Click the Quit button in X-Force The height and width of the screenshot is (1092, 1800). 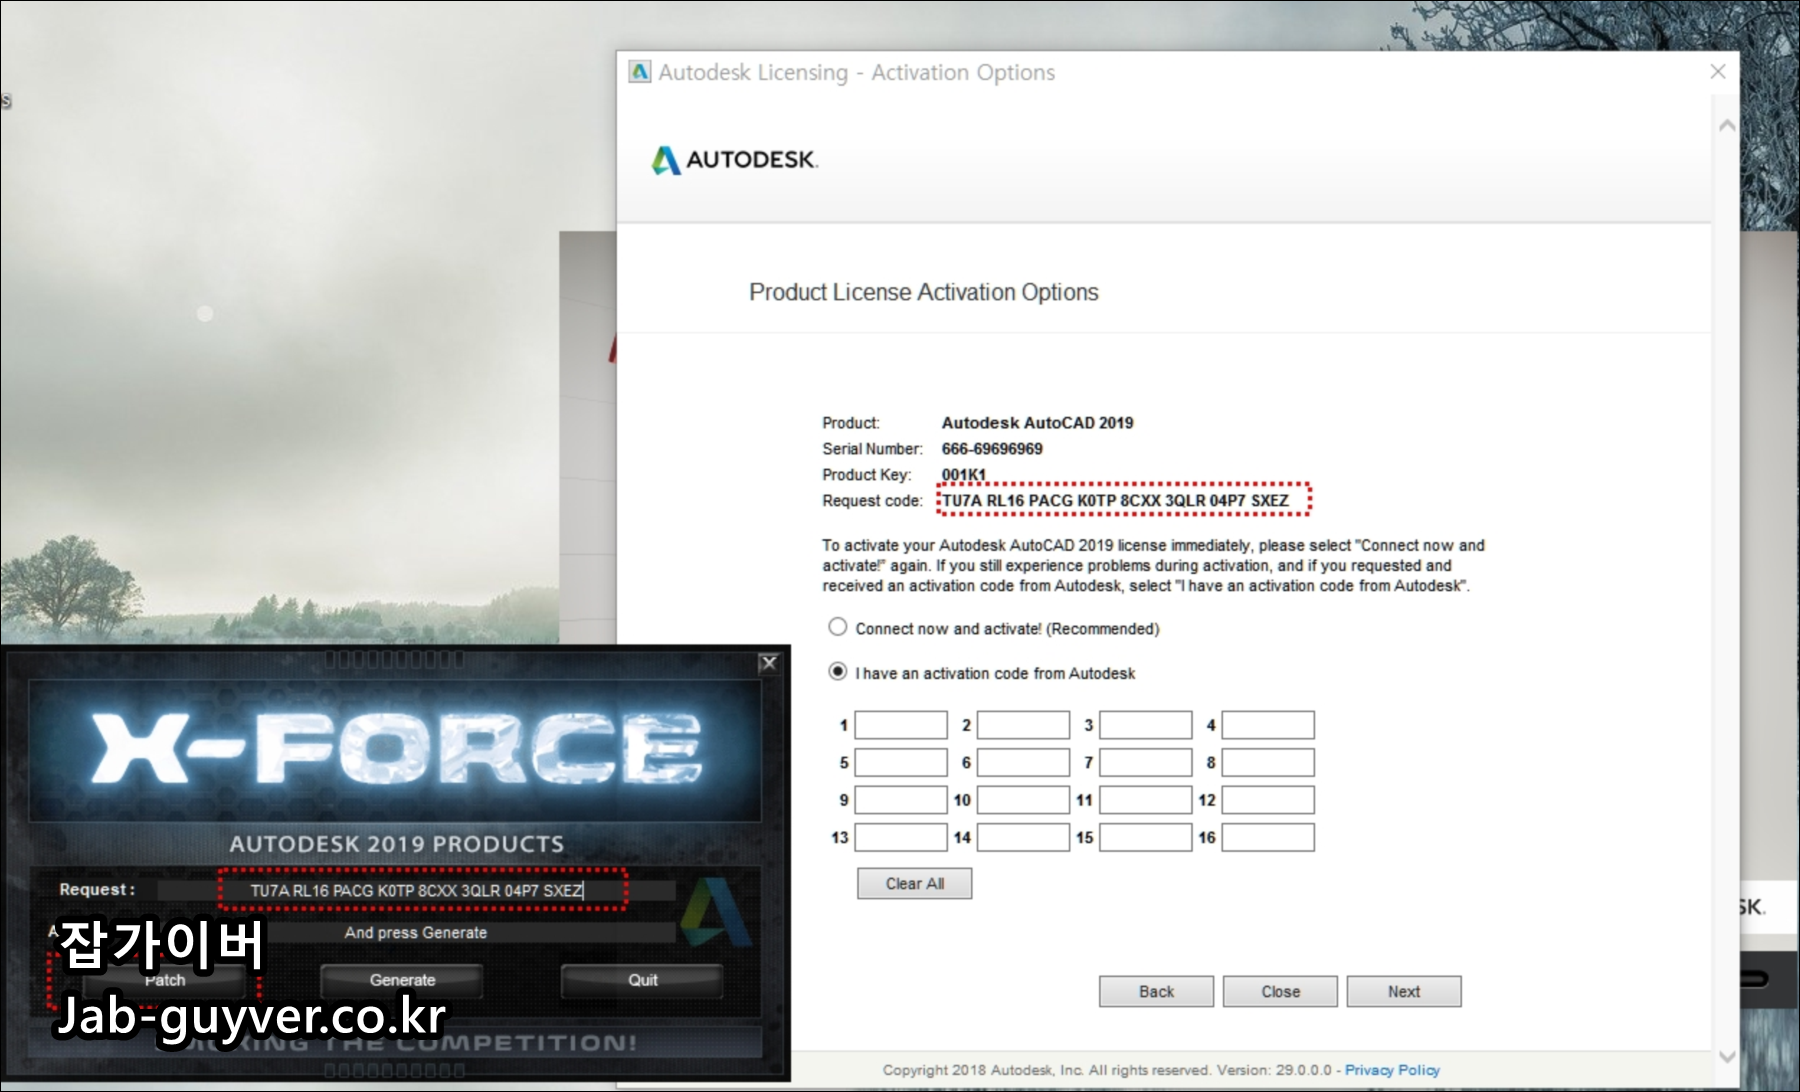pyautogui.click(x=642, y=980)
